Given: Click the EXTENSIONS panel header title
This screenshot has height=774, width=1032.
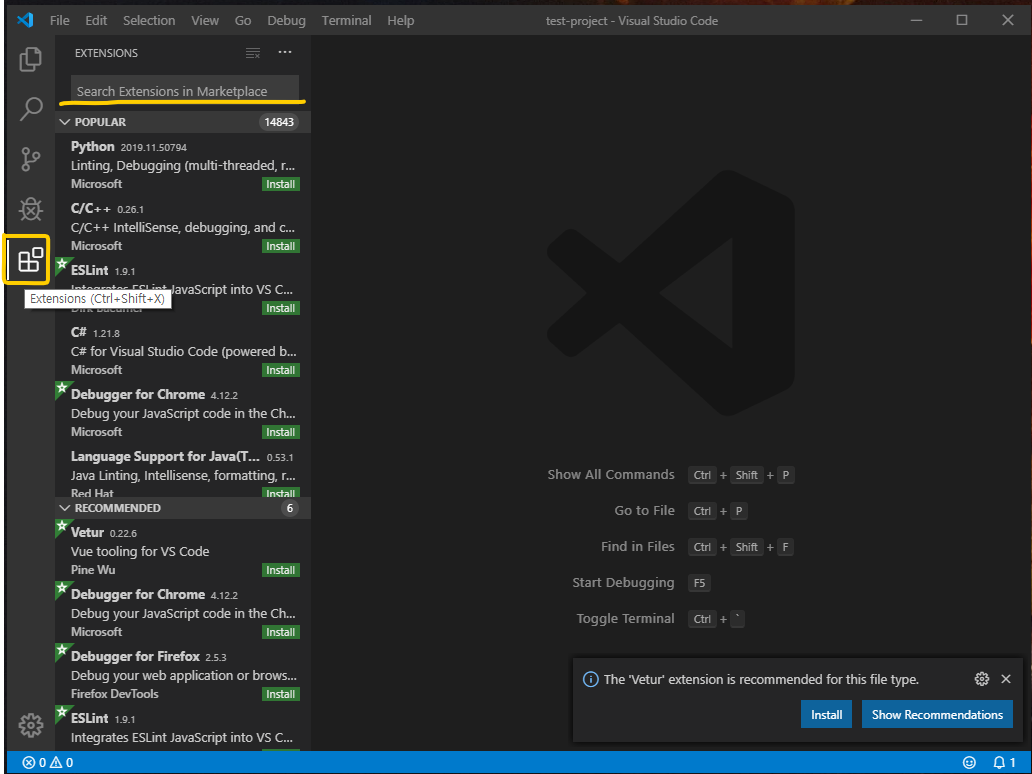Looking at the screenshot, I should 106,53.
